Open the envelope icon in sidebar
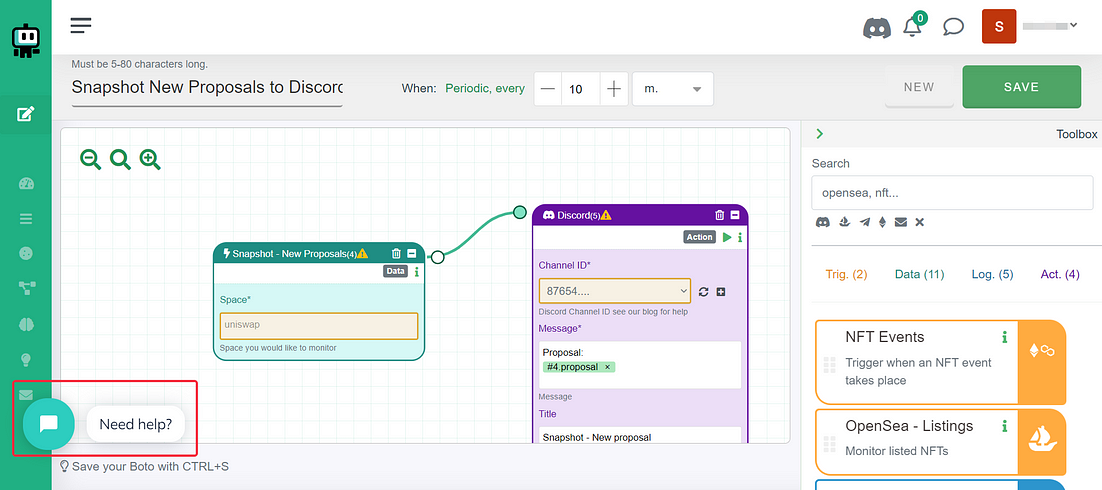 [26, 394]
